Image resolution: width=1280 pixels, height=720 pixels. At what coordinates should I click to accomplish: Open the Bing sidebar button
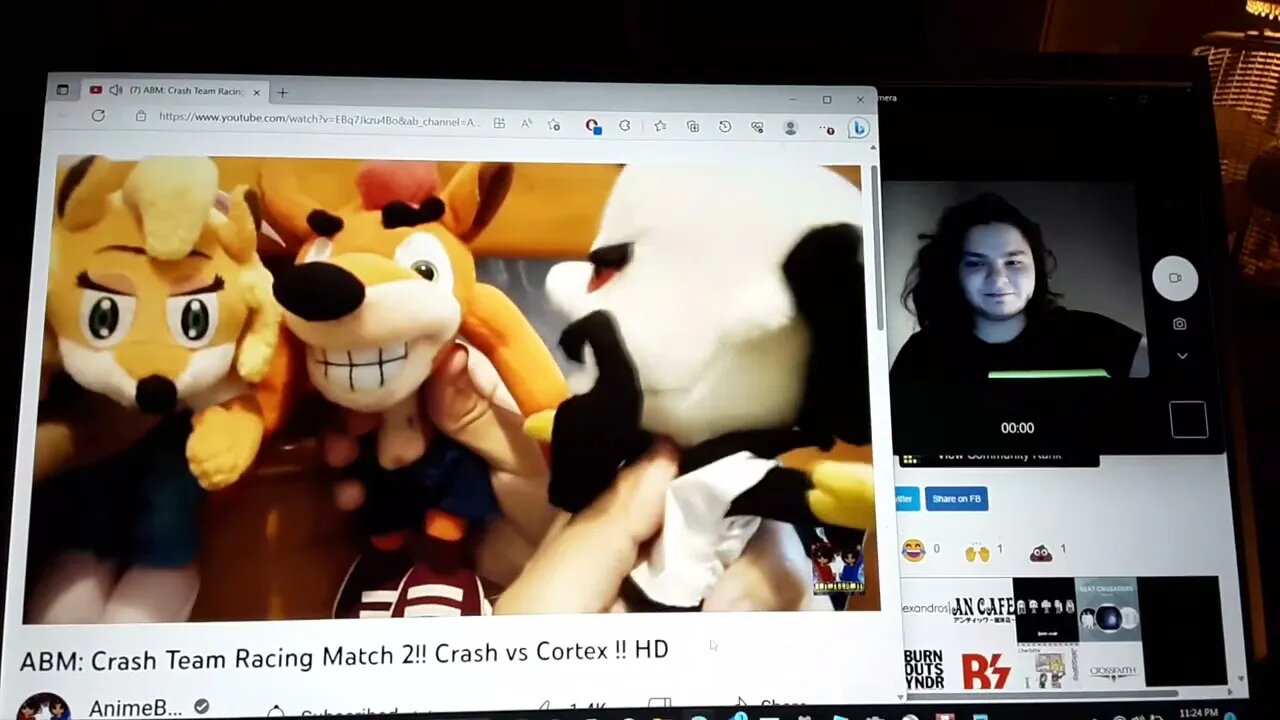pos(858,129)
